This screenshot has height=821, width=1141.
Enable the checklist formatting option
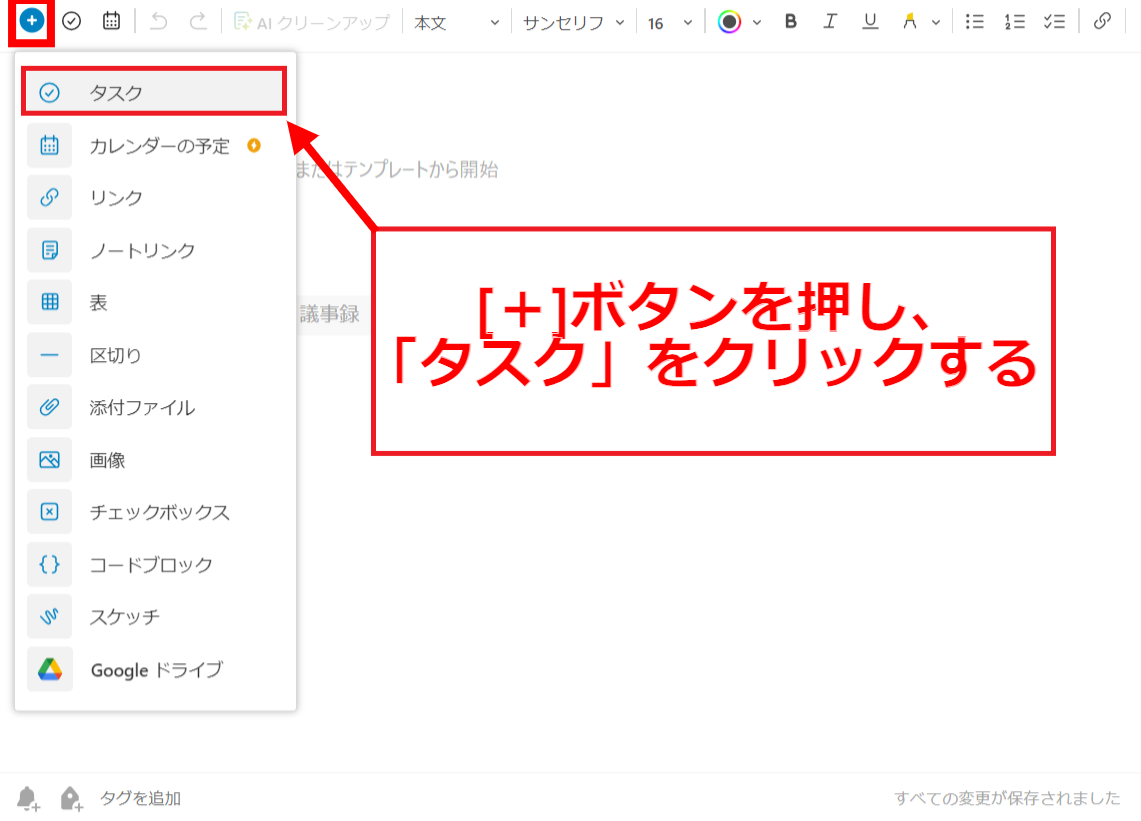pyautogui.click(x=1054, y=21)
